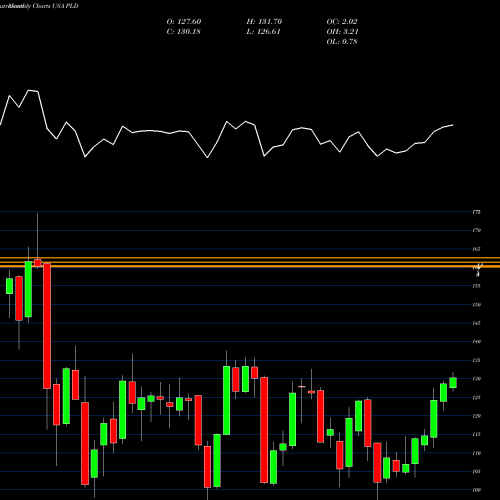Image resolution: width=500 pixels, height=500 pixels.
Task: Click the low value 'L: 126.61'
Action: click(x=263, y=32)
